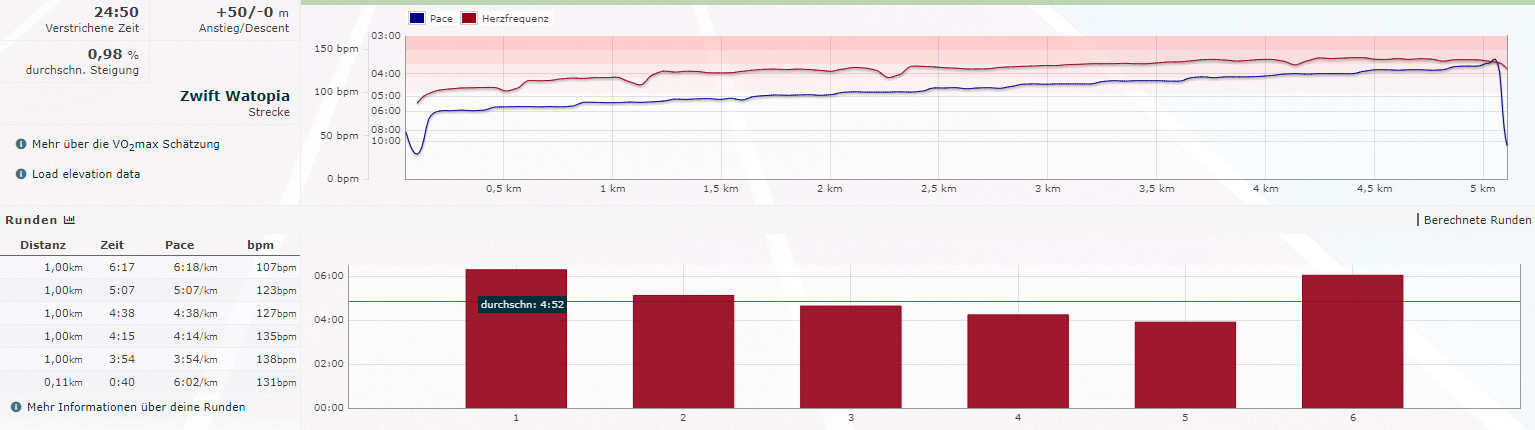Click lap bar 5 in the bar chart
Image resolution: width=1535 pixels, height=430 pixels.
click(x=1185, y=364)
